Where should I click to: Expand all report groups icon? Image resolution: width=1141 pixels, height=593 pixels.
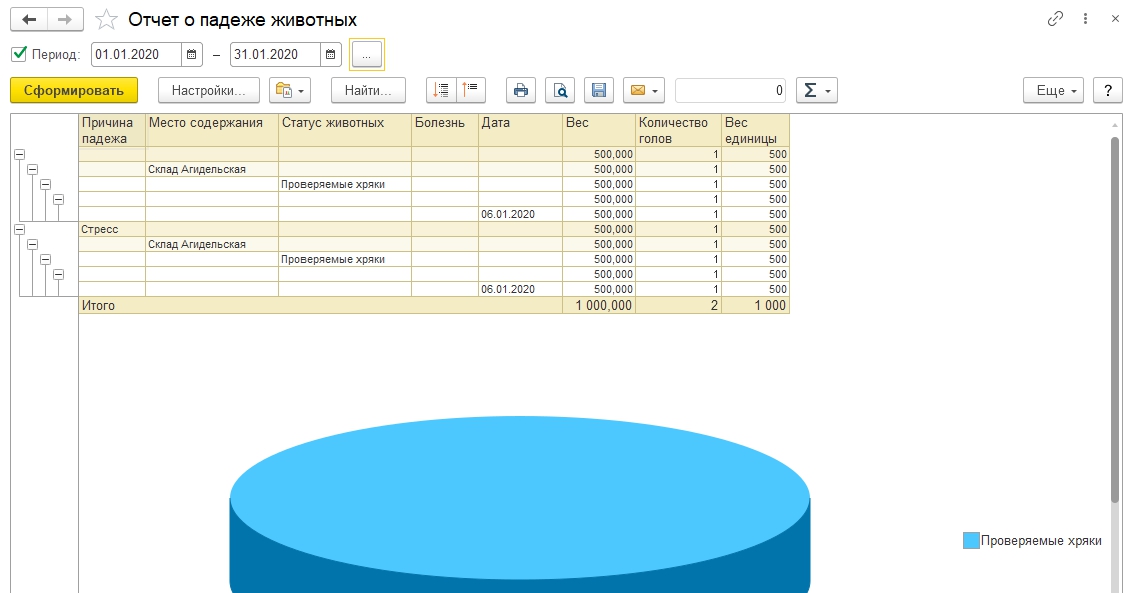tap(441, 90)
